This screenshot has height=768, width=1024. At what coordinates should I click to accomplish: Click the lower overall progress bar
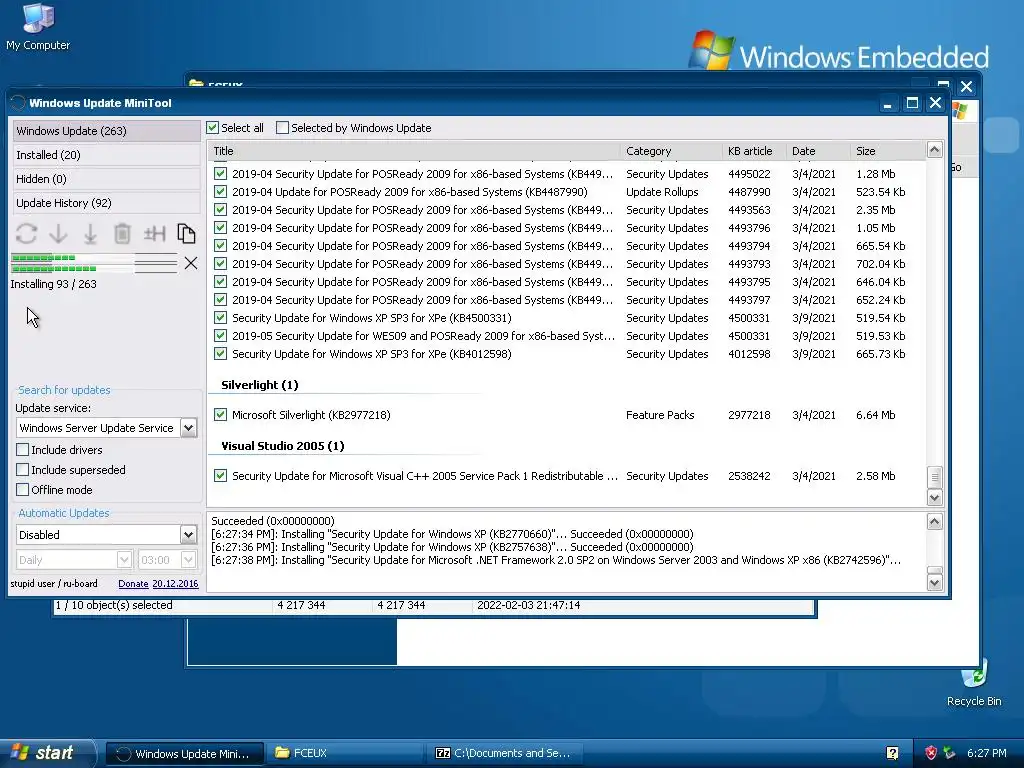click(x=94, y=268)
